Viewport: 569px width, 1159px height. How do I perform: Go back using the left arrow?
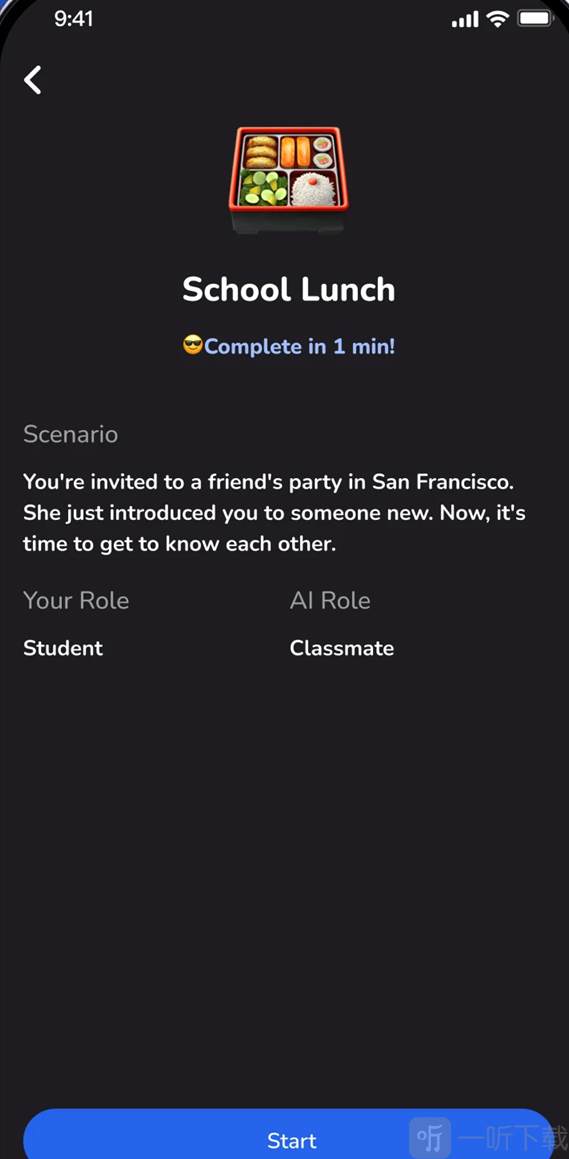[x=33, y=80]
